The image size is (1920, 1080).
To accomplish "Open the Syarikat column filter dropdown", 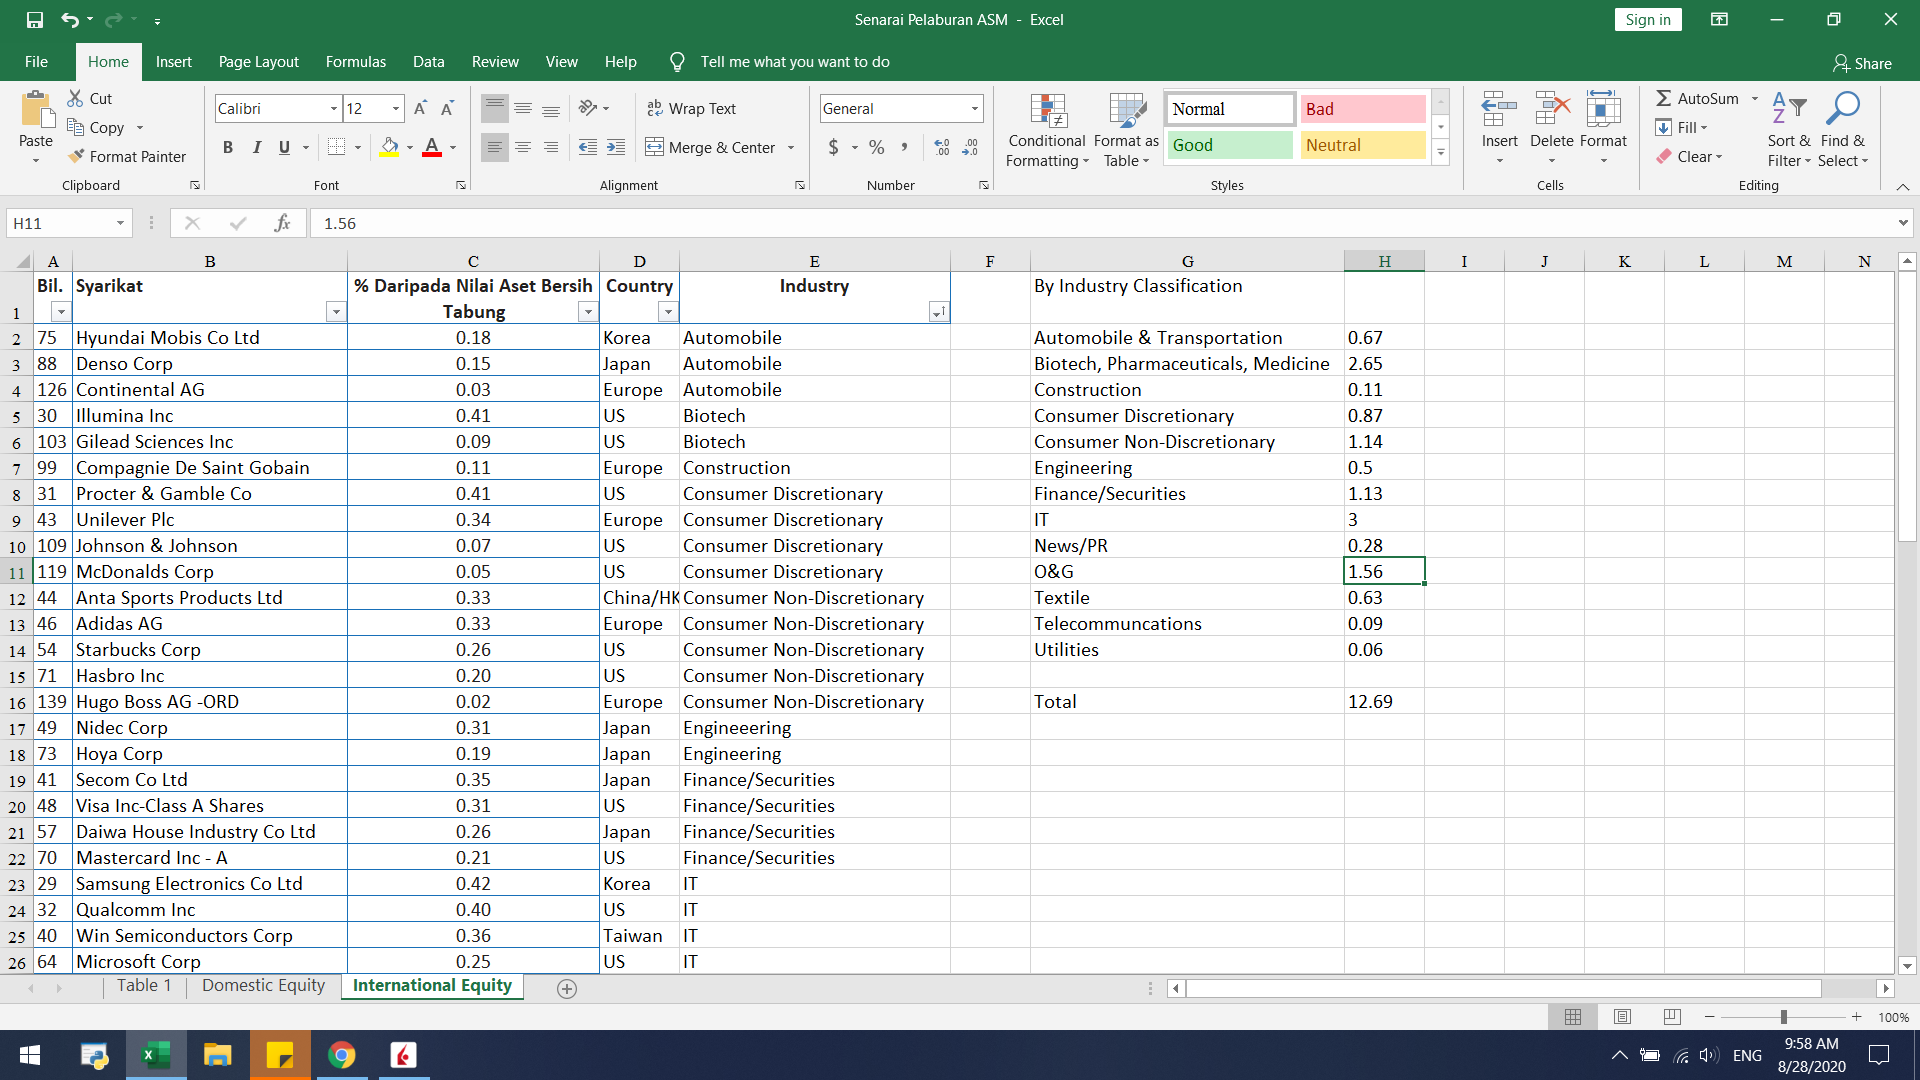I will pos(336,312).
